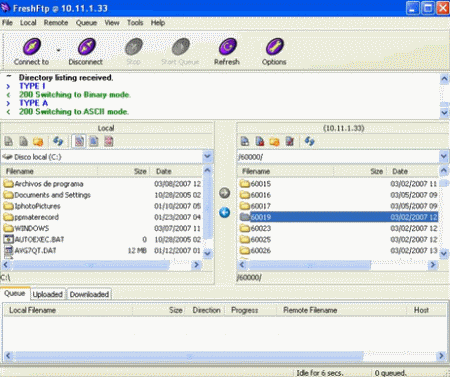The image size is (450, 377).
Task: Open the Tools menu
Action: [135, 23]
